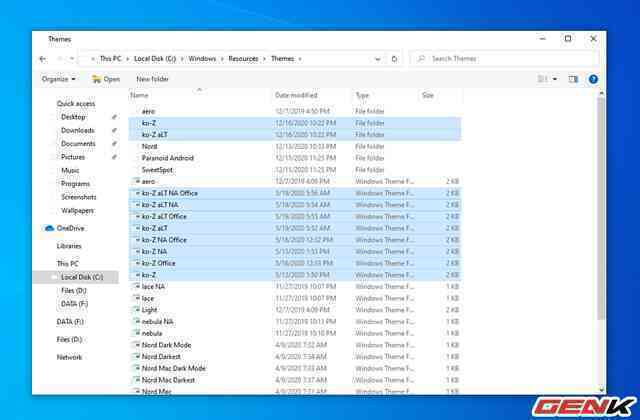Viewport: 640px width, 420px height.
Task: Select ko-Z aLT Office theme icon
Action: pos(137,216)
